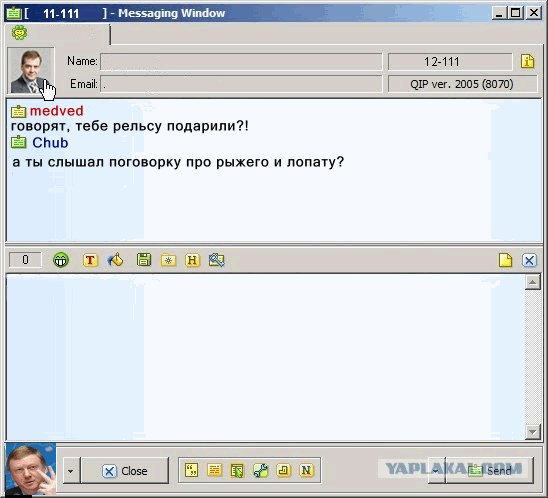Click the Close button

click(x=125, y=471)
